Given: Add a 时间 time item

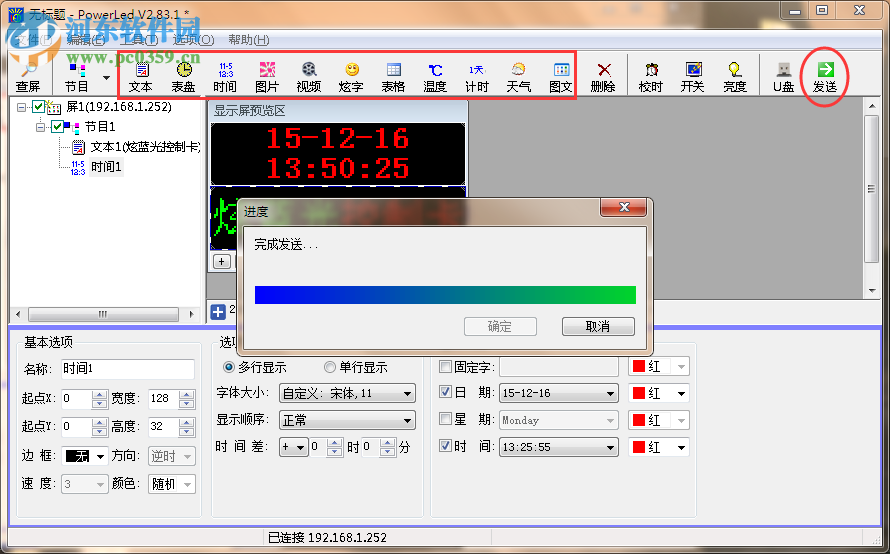Looking at the screenshot, I should click(225, 77).
